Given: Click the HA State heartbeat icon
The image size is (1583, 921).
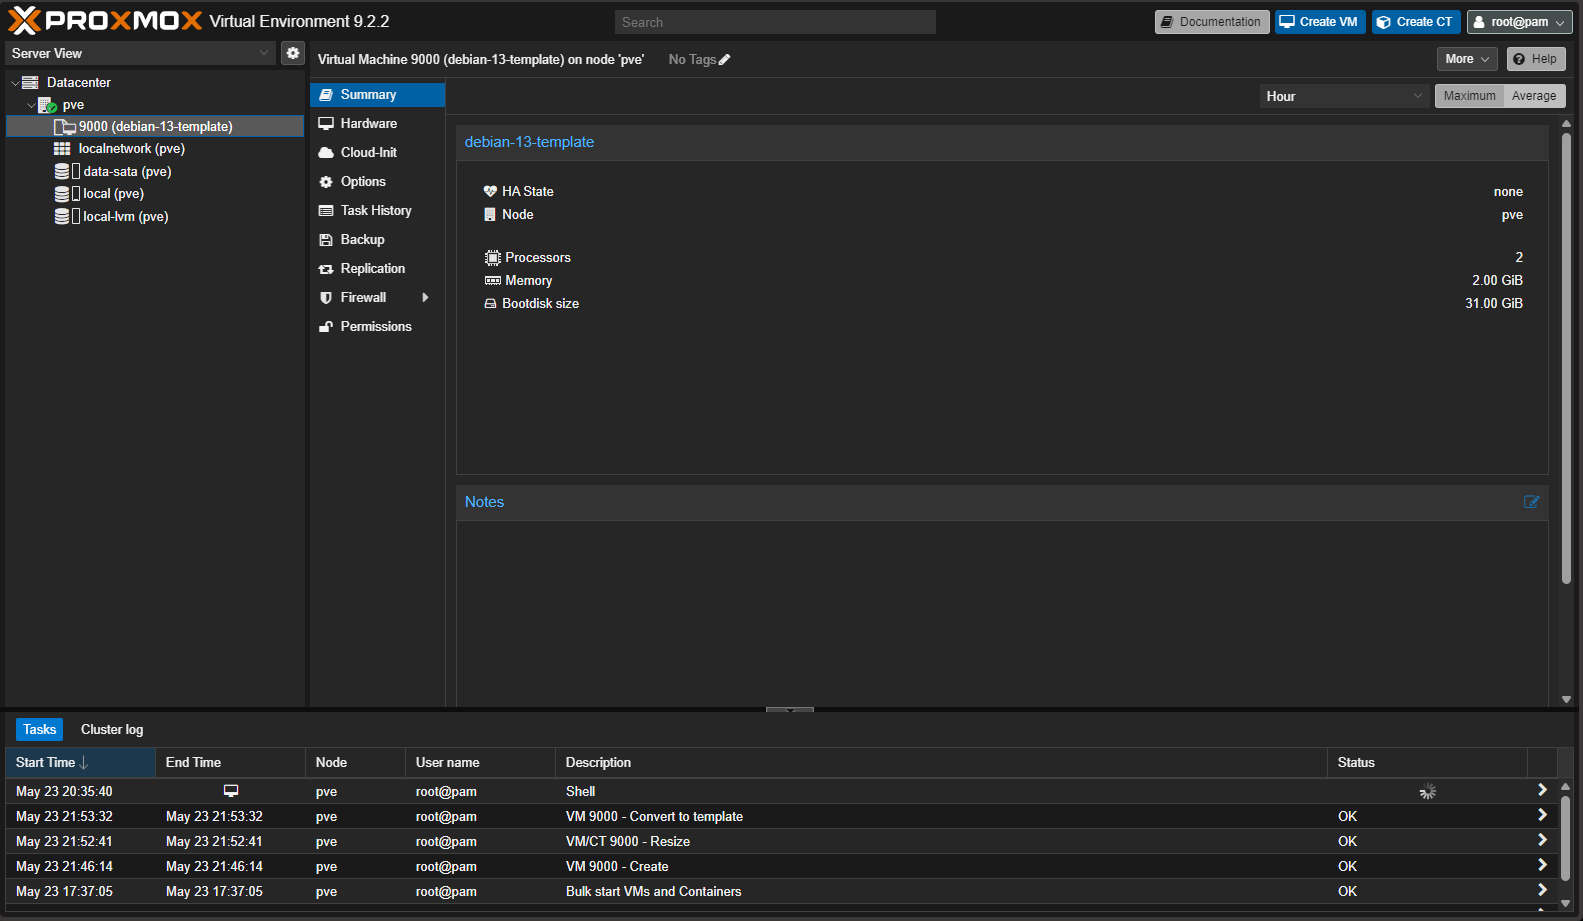Looking at the screenshot, I should [490, 191].
